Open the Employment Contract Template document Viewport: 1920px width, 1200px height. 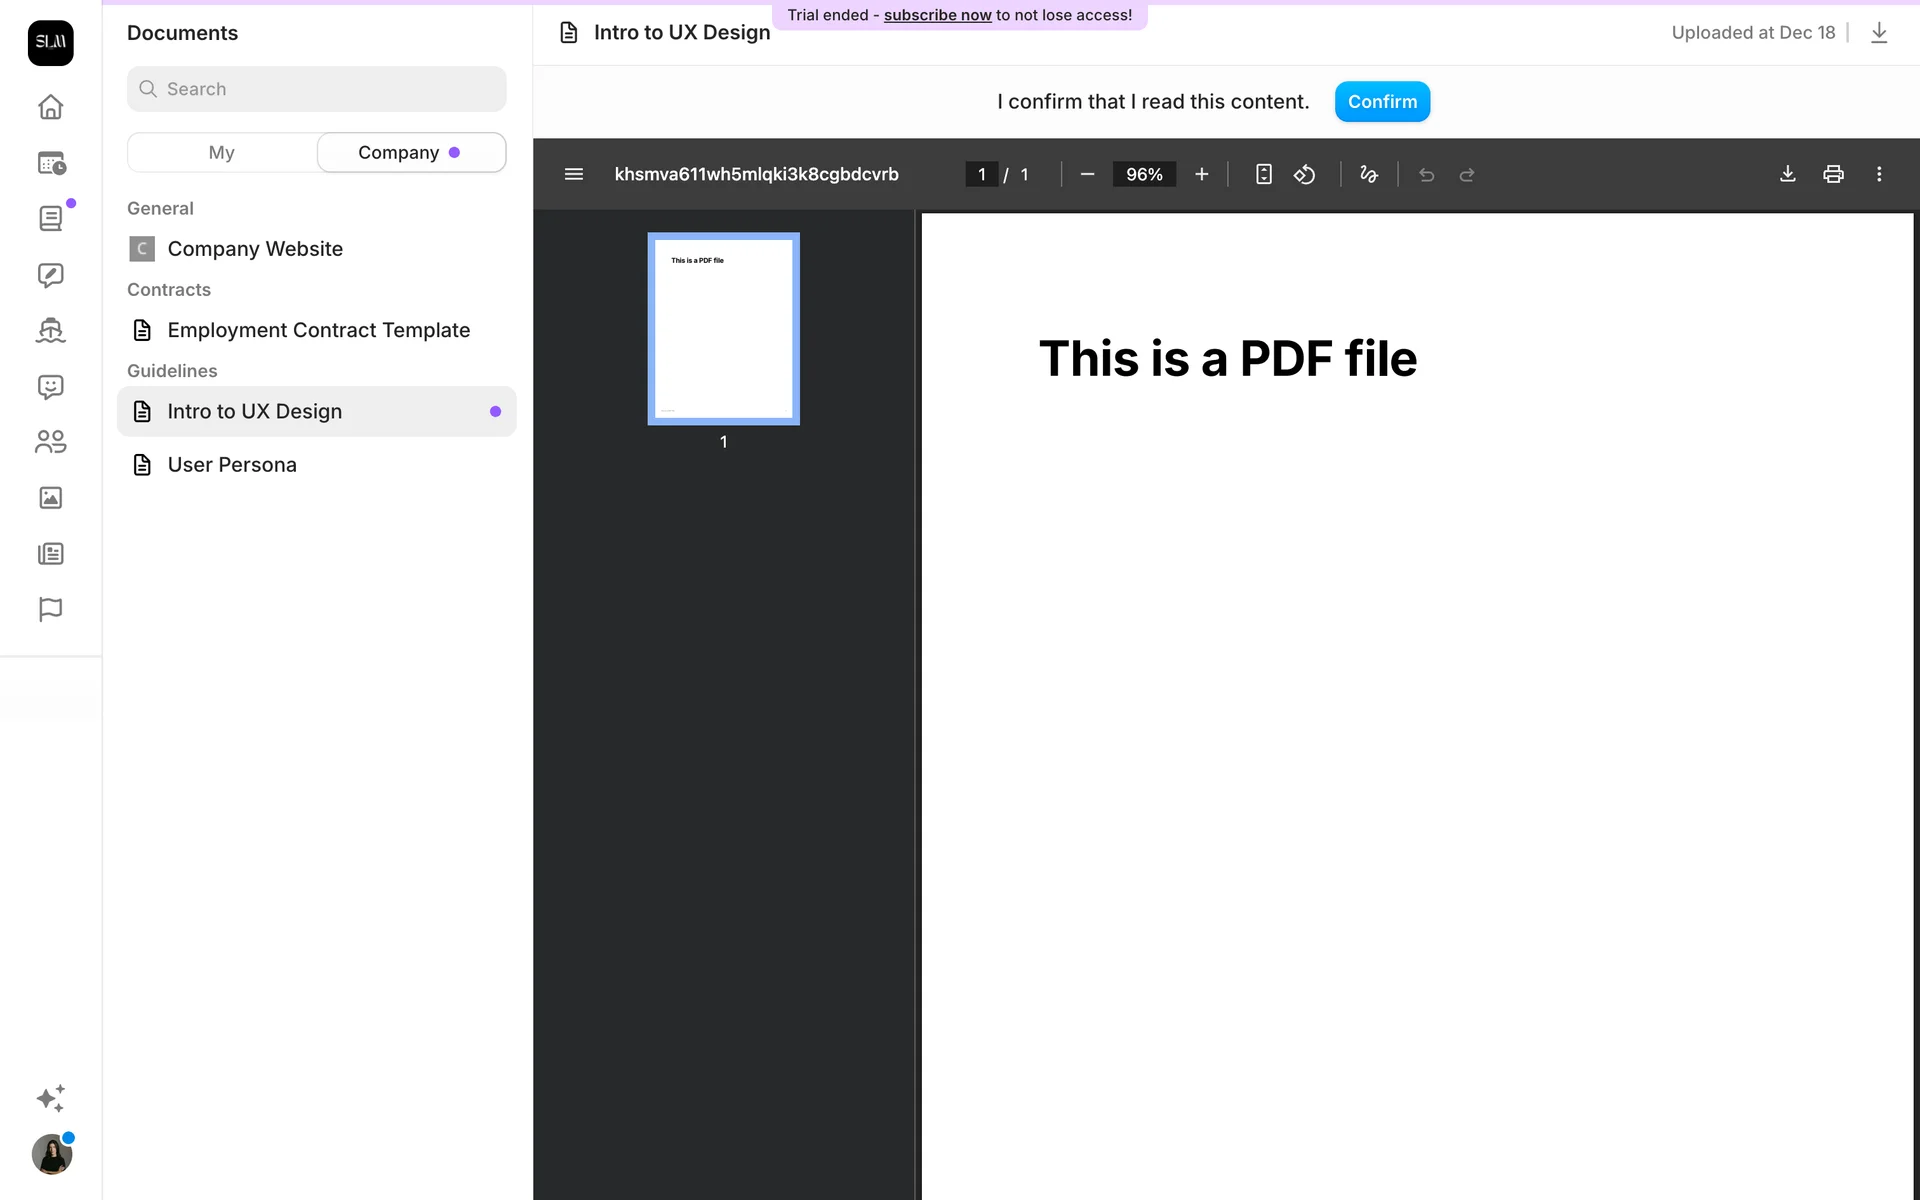tap(318, 330)
